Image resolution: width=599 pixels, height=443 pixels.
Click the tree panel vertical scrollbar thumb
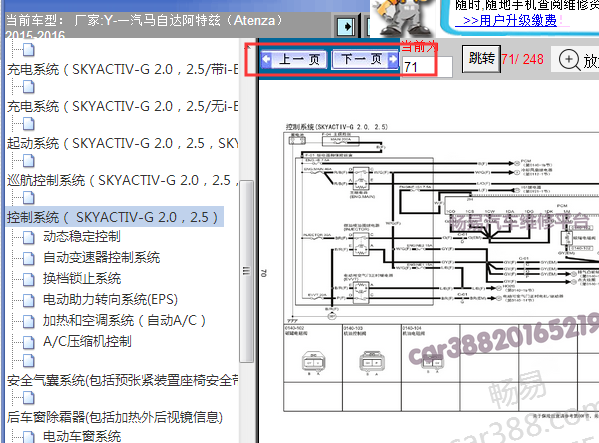click(x=246, y=271)
